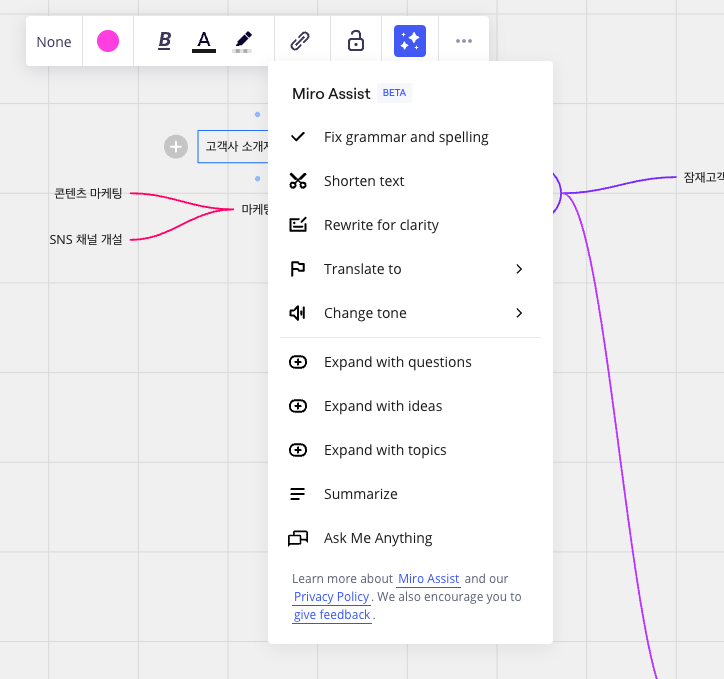Image resolution: width=724 pixels, height=679 pixels.
Task: Open the text color picker
Action: click(x=204, y=41)
